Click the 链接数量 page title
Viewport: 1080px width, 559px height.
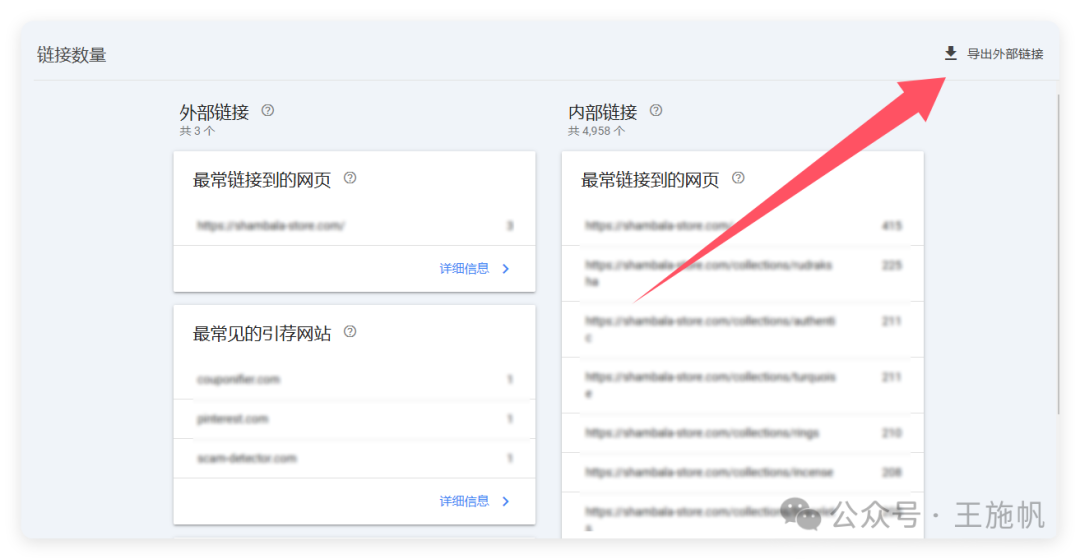(72, 55)
